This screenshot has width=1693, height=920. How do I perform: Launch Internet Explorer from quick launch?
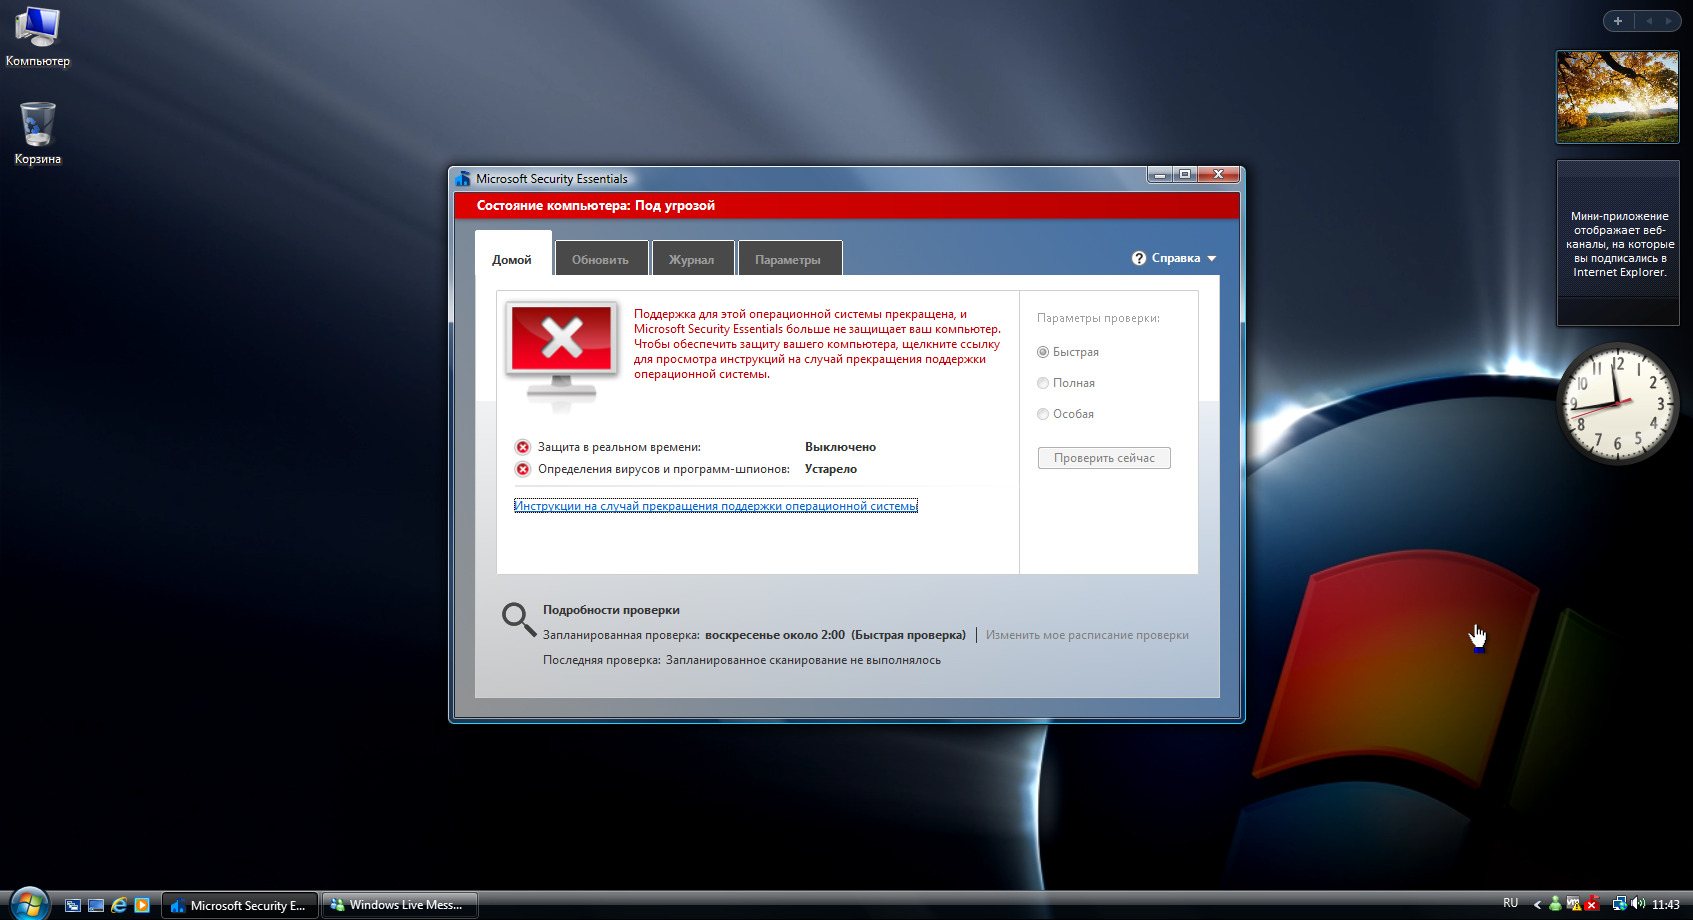click(119, 905)
